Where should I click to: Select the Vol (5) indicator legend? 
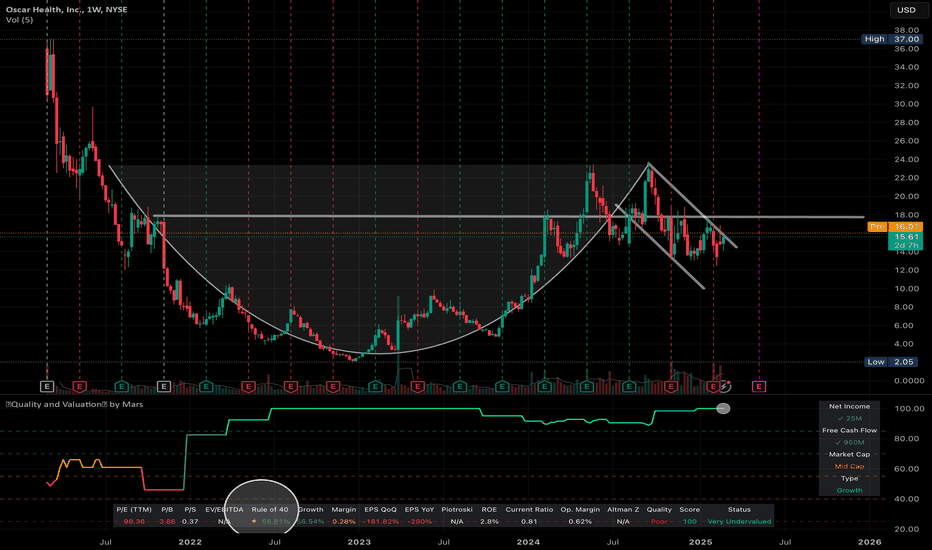click(x=20, y=20)
